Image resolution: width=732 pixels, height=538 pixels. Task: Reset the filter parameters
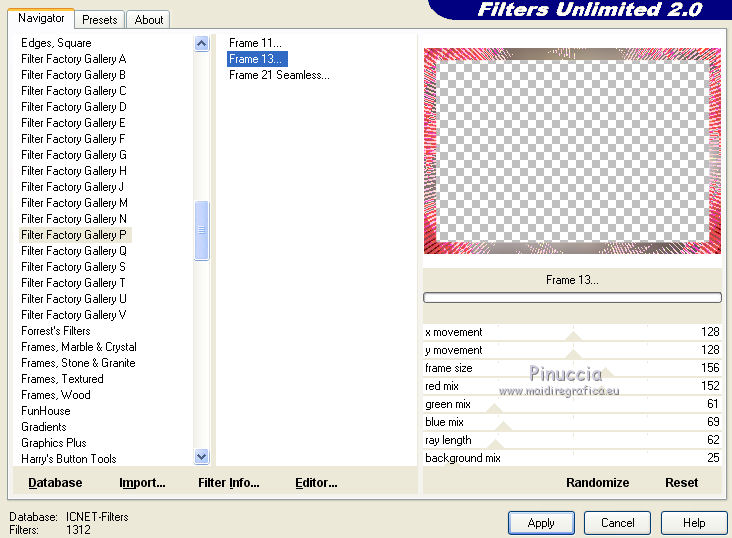[681, 482]
